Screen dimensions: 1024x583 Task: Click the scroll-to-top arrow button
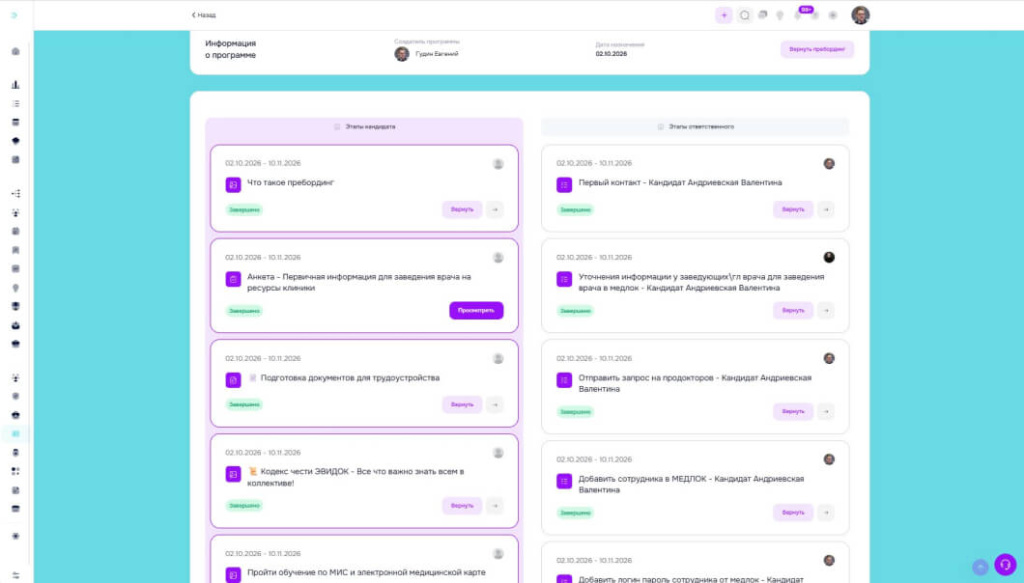coord(980,567)
